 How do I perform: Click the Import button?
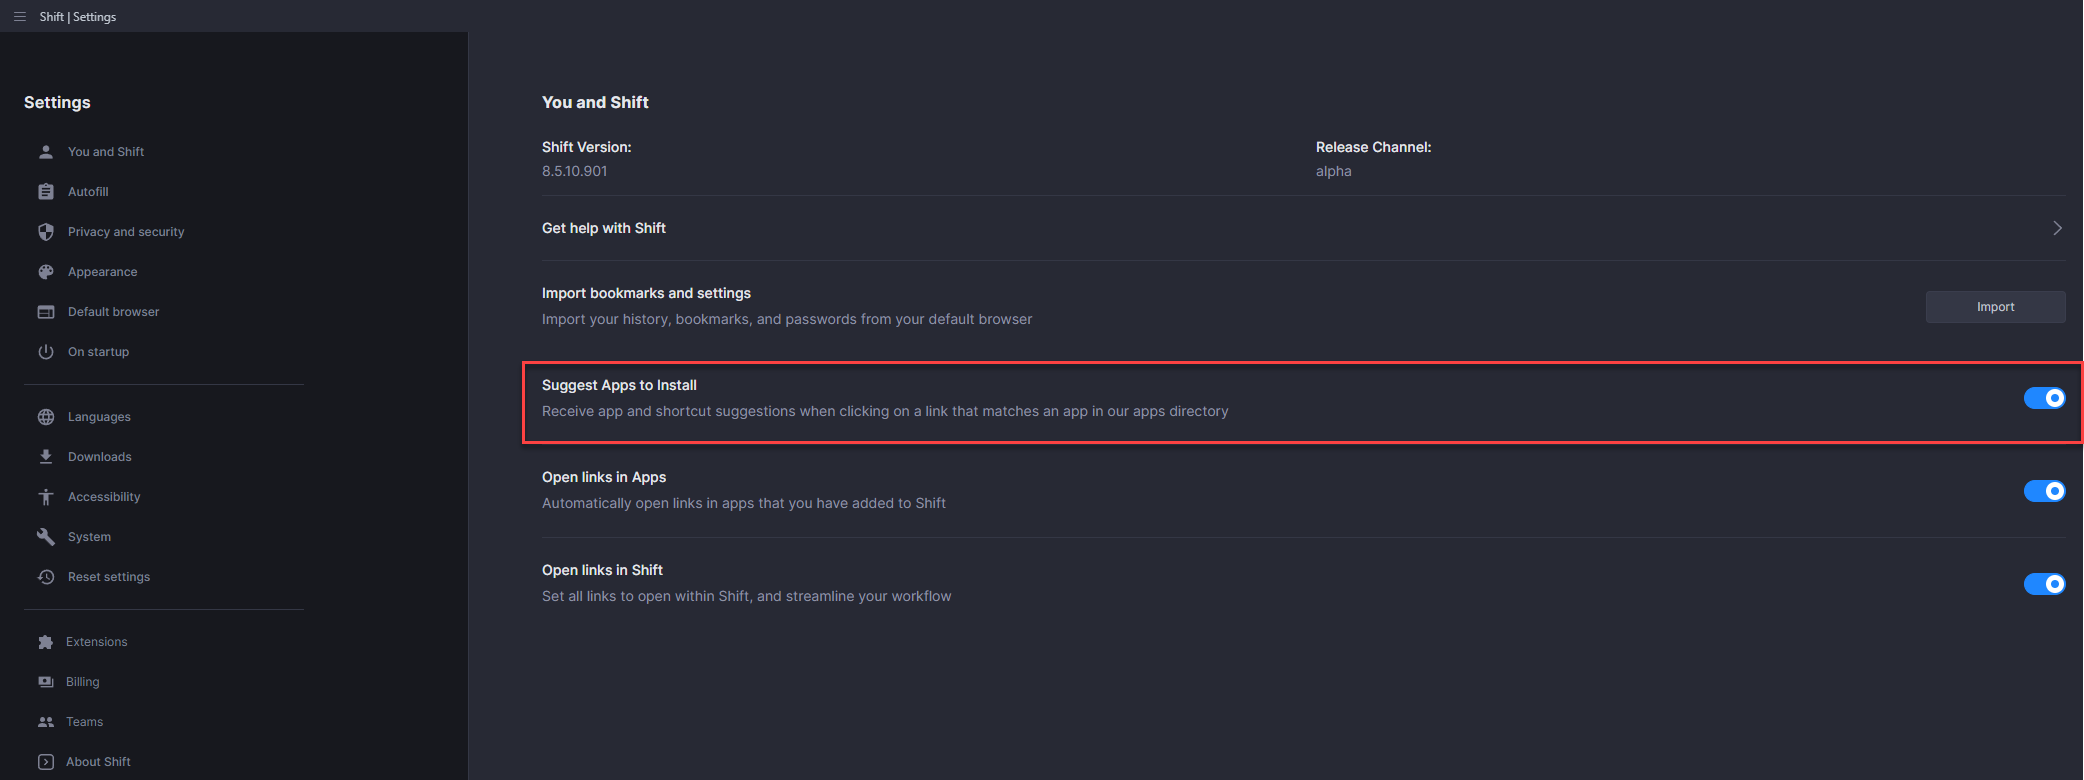(x=1995, y=307)
